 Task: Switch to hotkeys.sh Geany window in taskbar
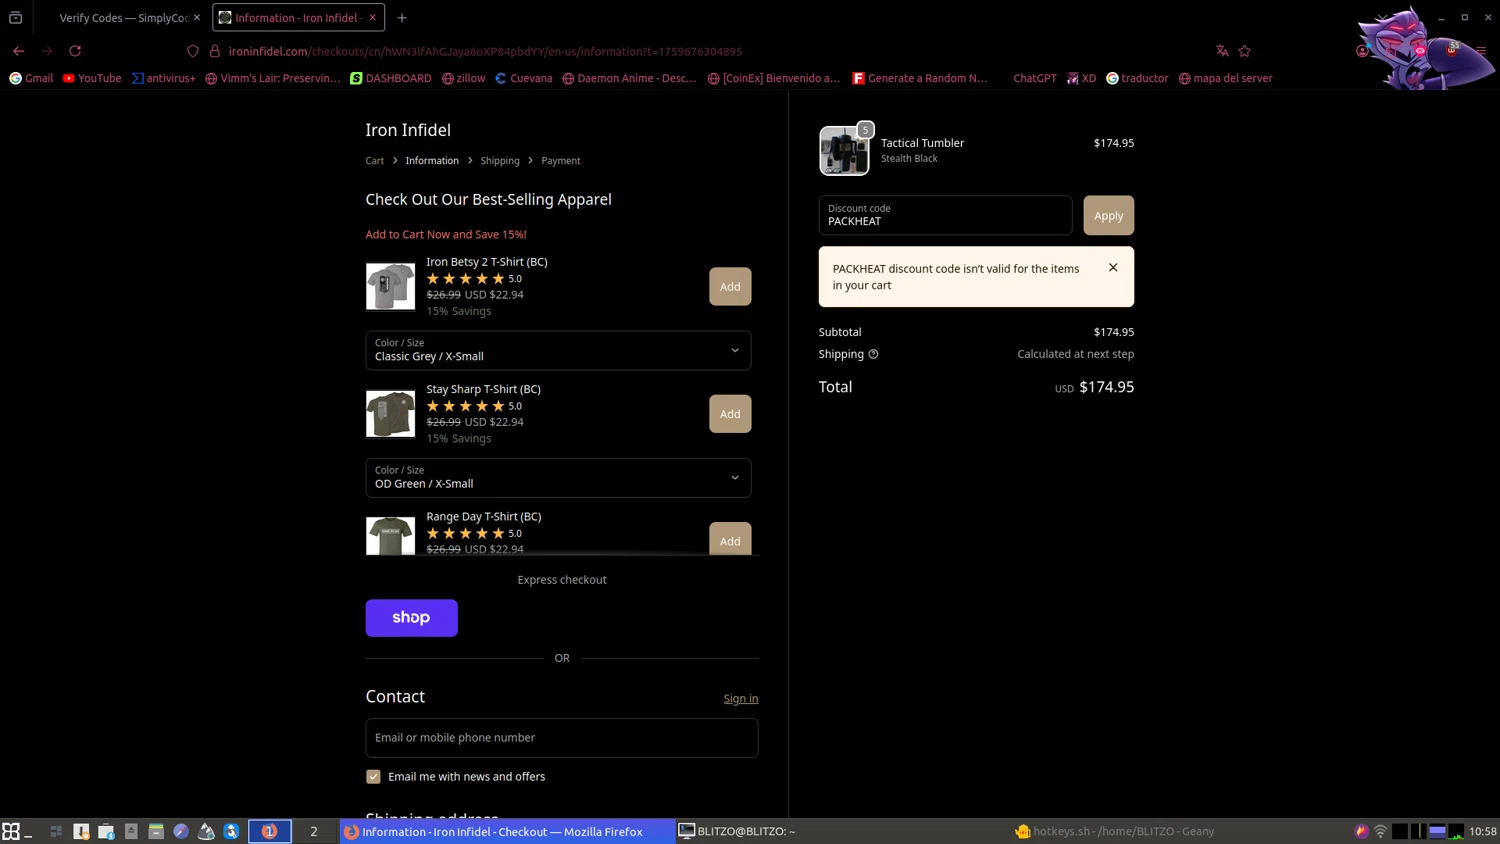coord(1114,831)
